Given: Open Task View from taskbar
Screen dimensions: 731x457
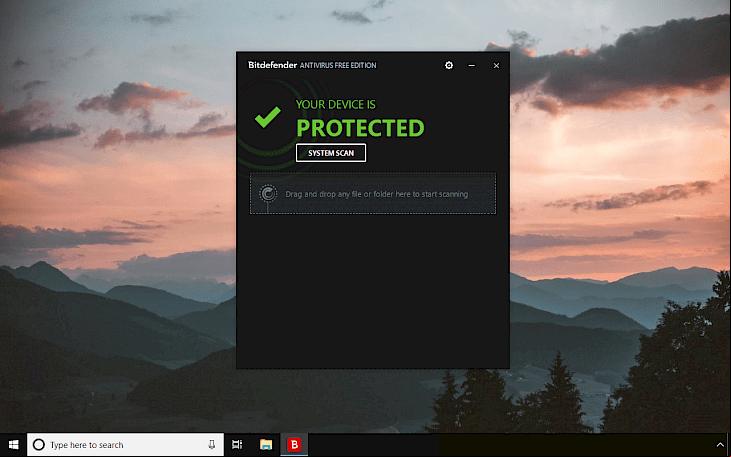Looking at the screenshot, I should [x=237, y=445].
